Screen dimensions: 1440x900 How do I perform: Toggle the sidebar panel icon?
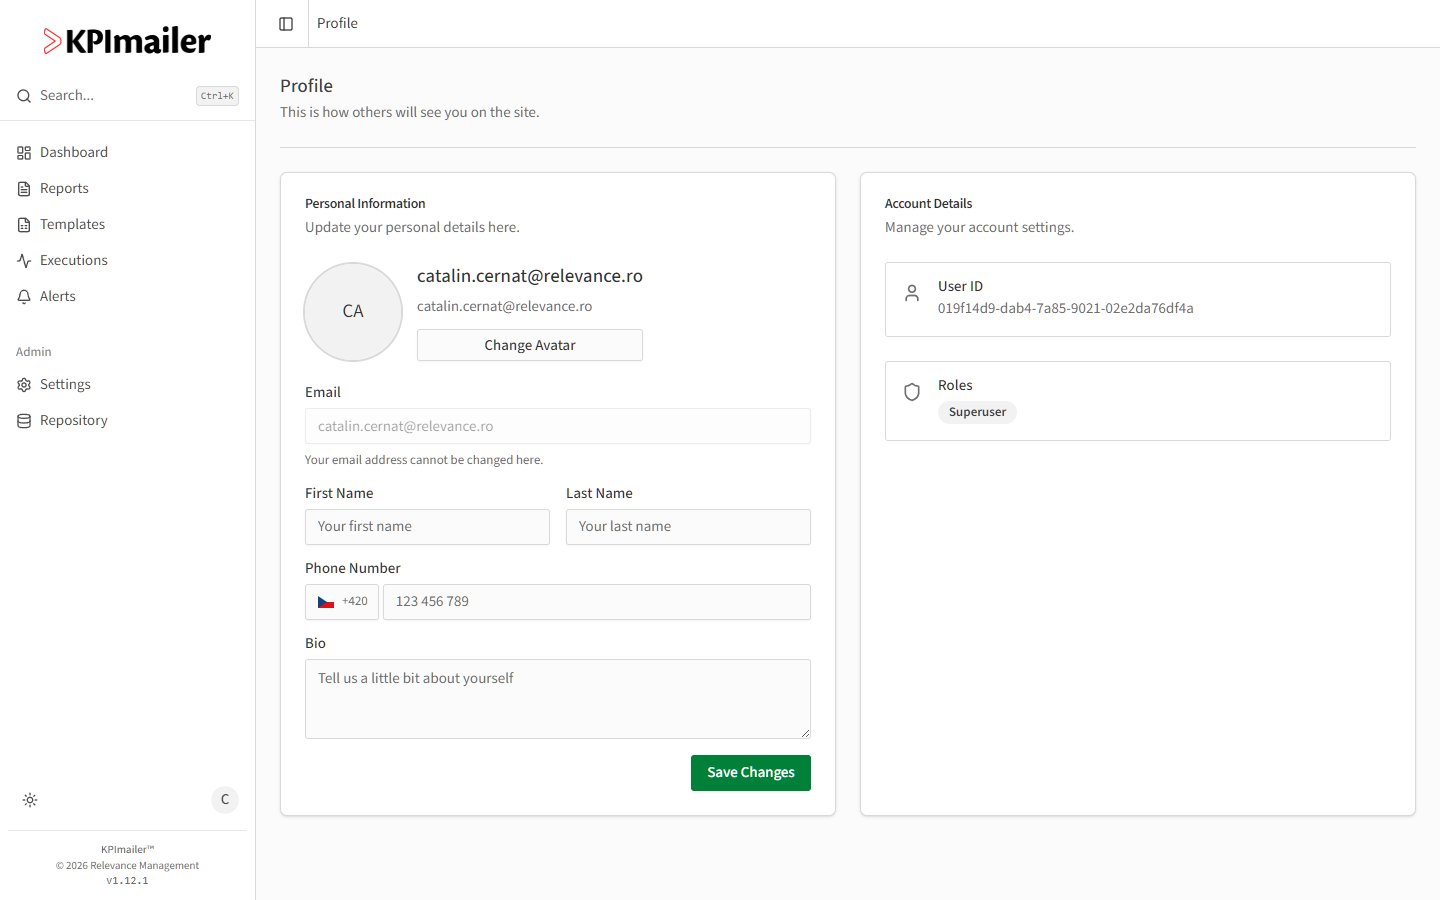tap(286, 24)
